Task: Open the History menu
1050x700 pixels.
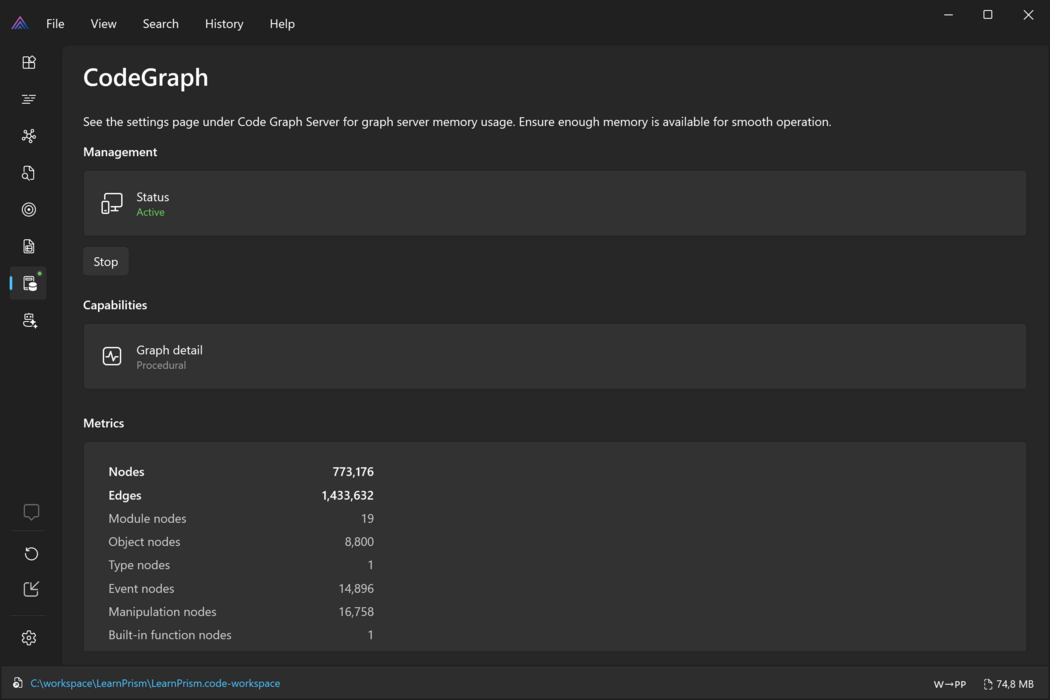Action: click(224, 23)
